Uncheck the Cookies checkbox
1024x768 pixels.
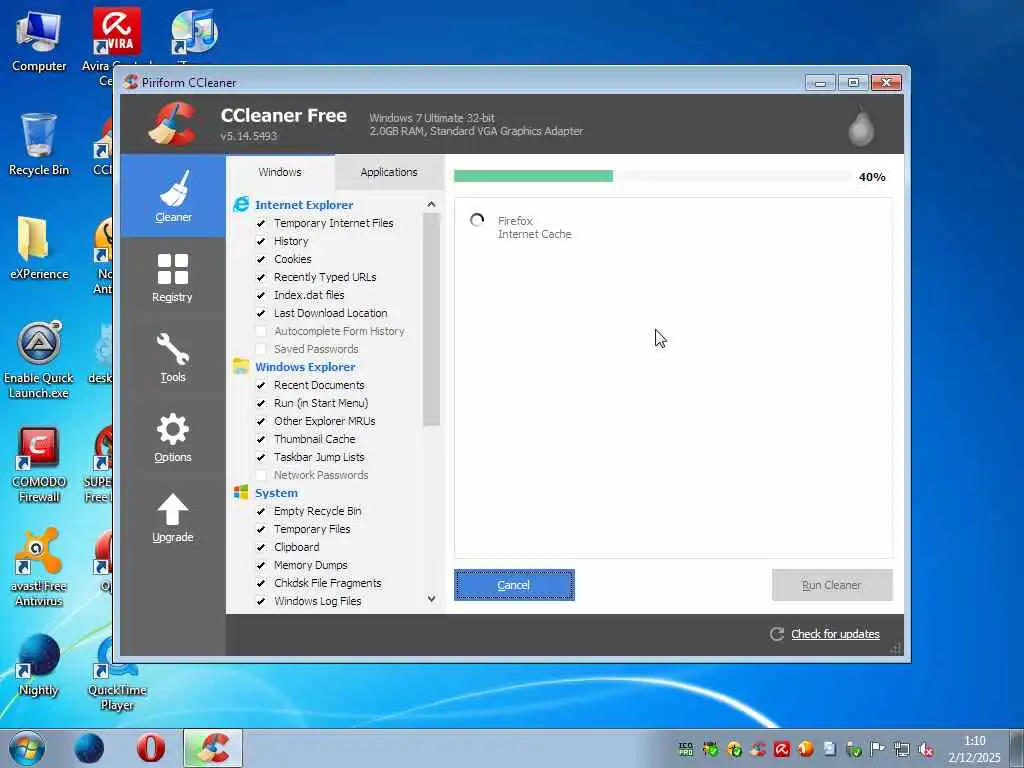pos(261,259)
